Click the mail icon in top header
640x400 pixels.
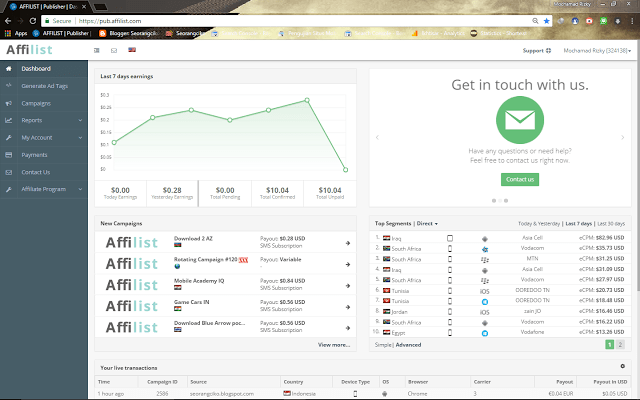(x=114, y=50)
